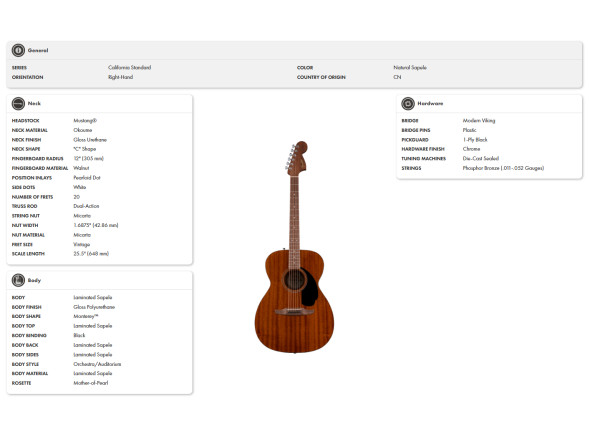The image size is (590, 434).
Task: Select the Phosphor Bronze strings value
Action: [503, 168]
